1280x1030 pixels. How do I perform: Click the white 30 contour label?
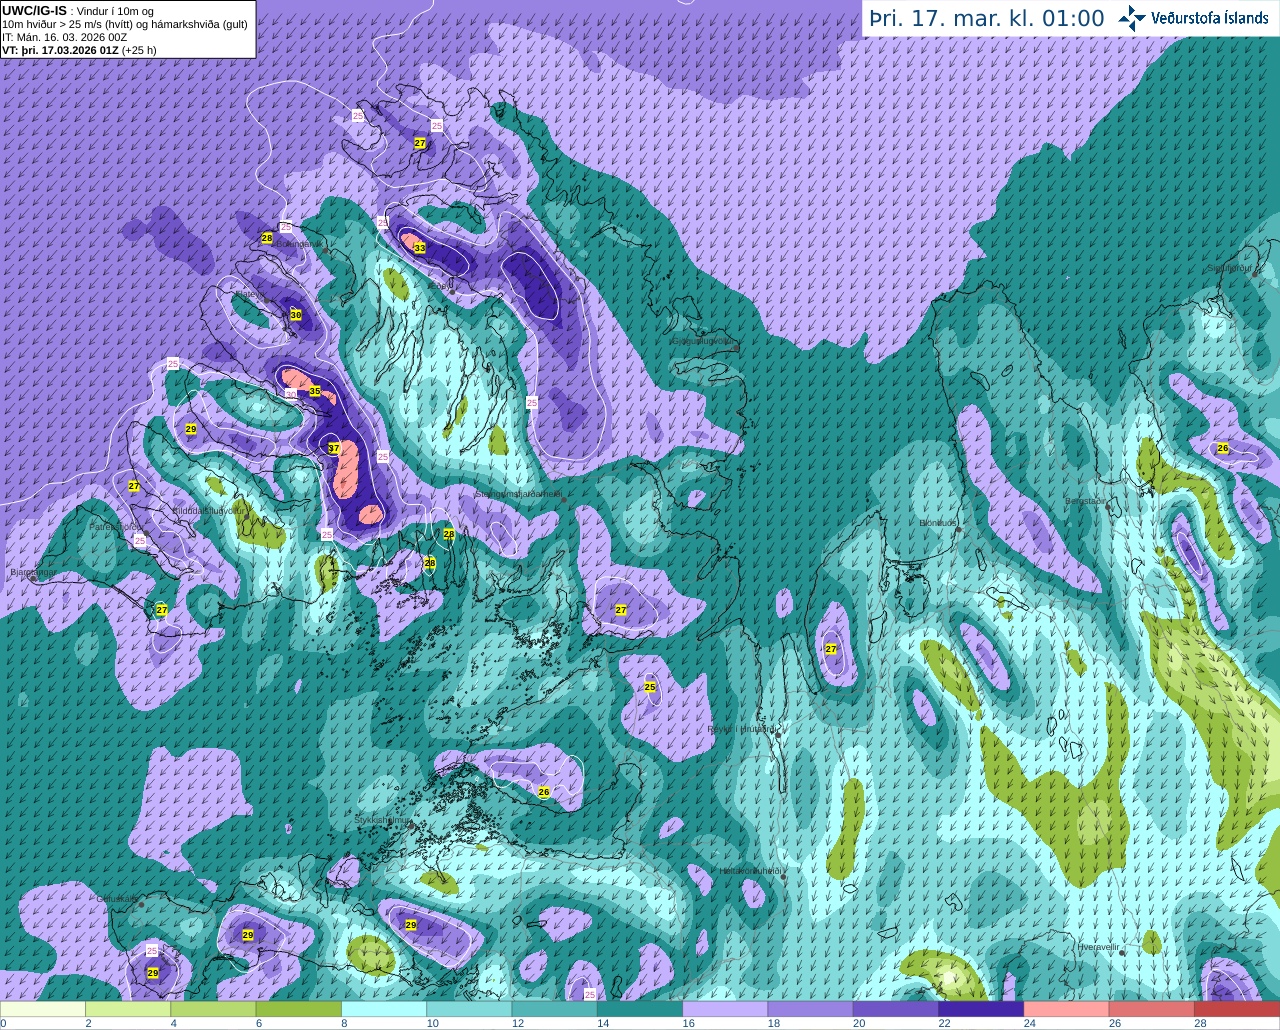coord(290,394)
